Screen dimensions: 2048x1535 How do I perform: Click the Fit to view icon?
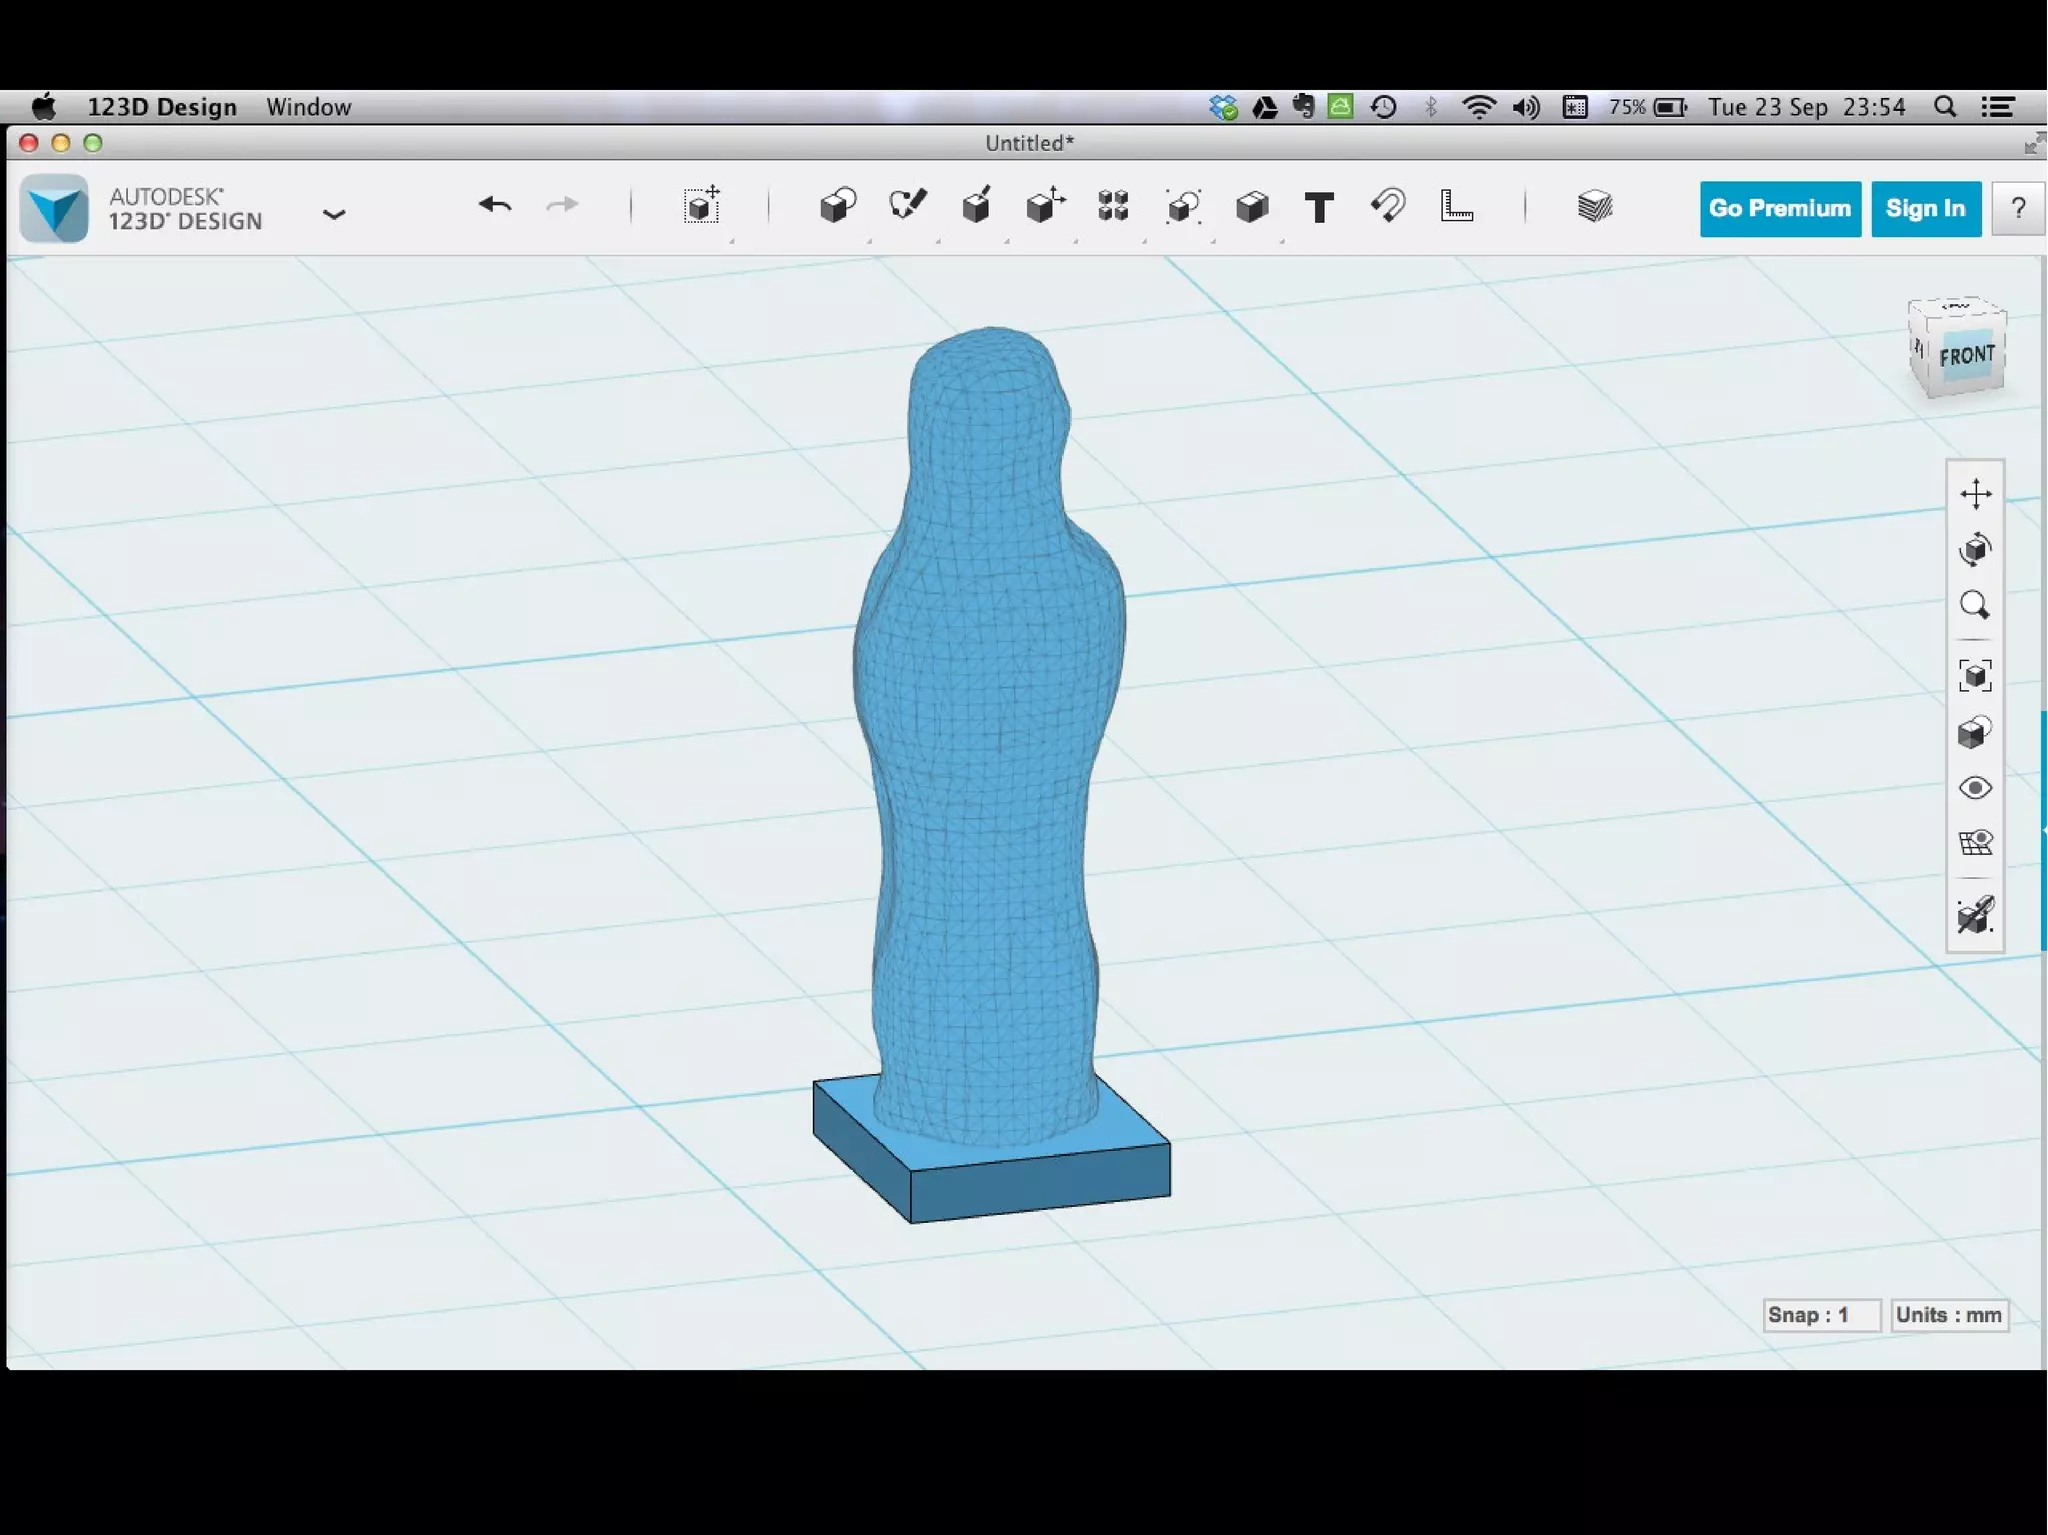[x=1975, y=676]
